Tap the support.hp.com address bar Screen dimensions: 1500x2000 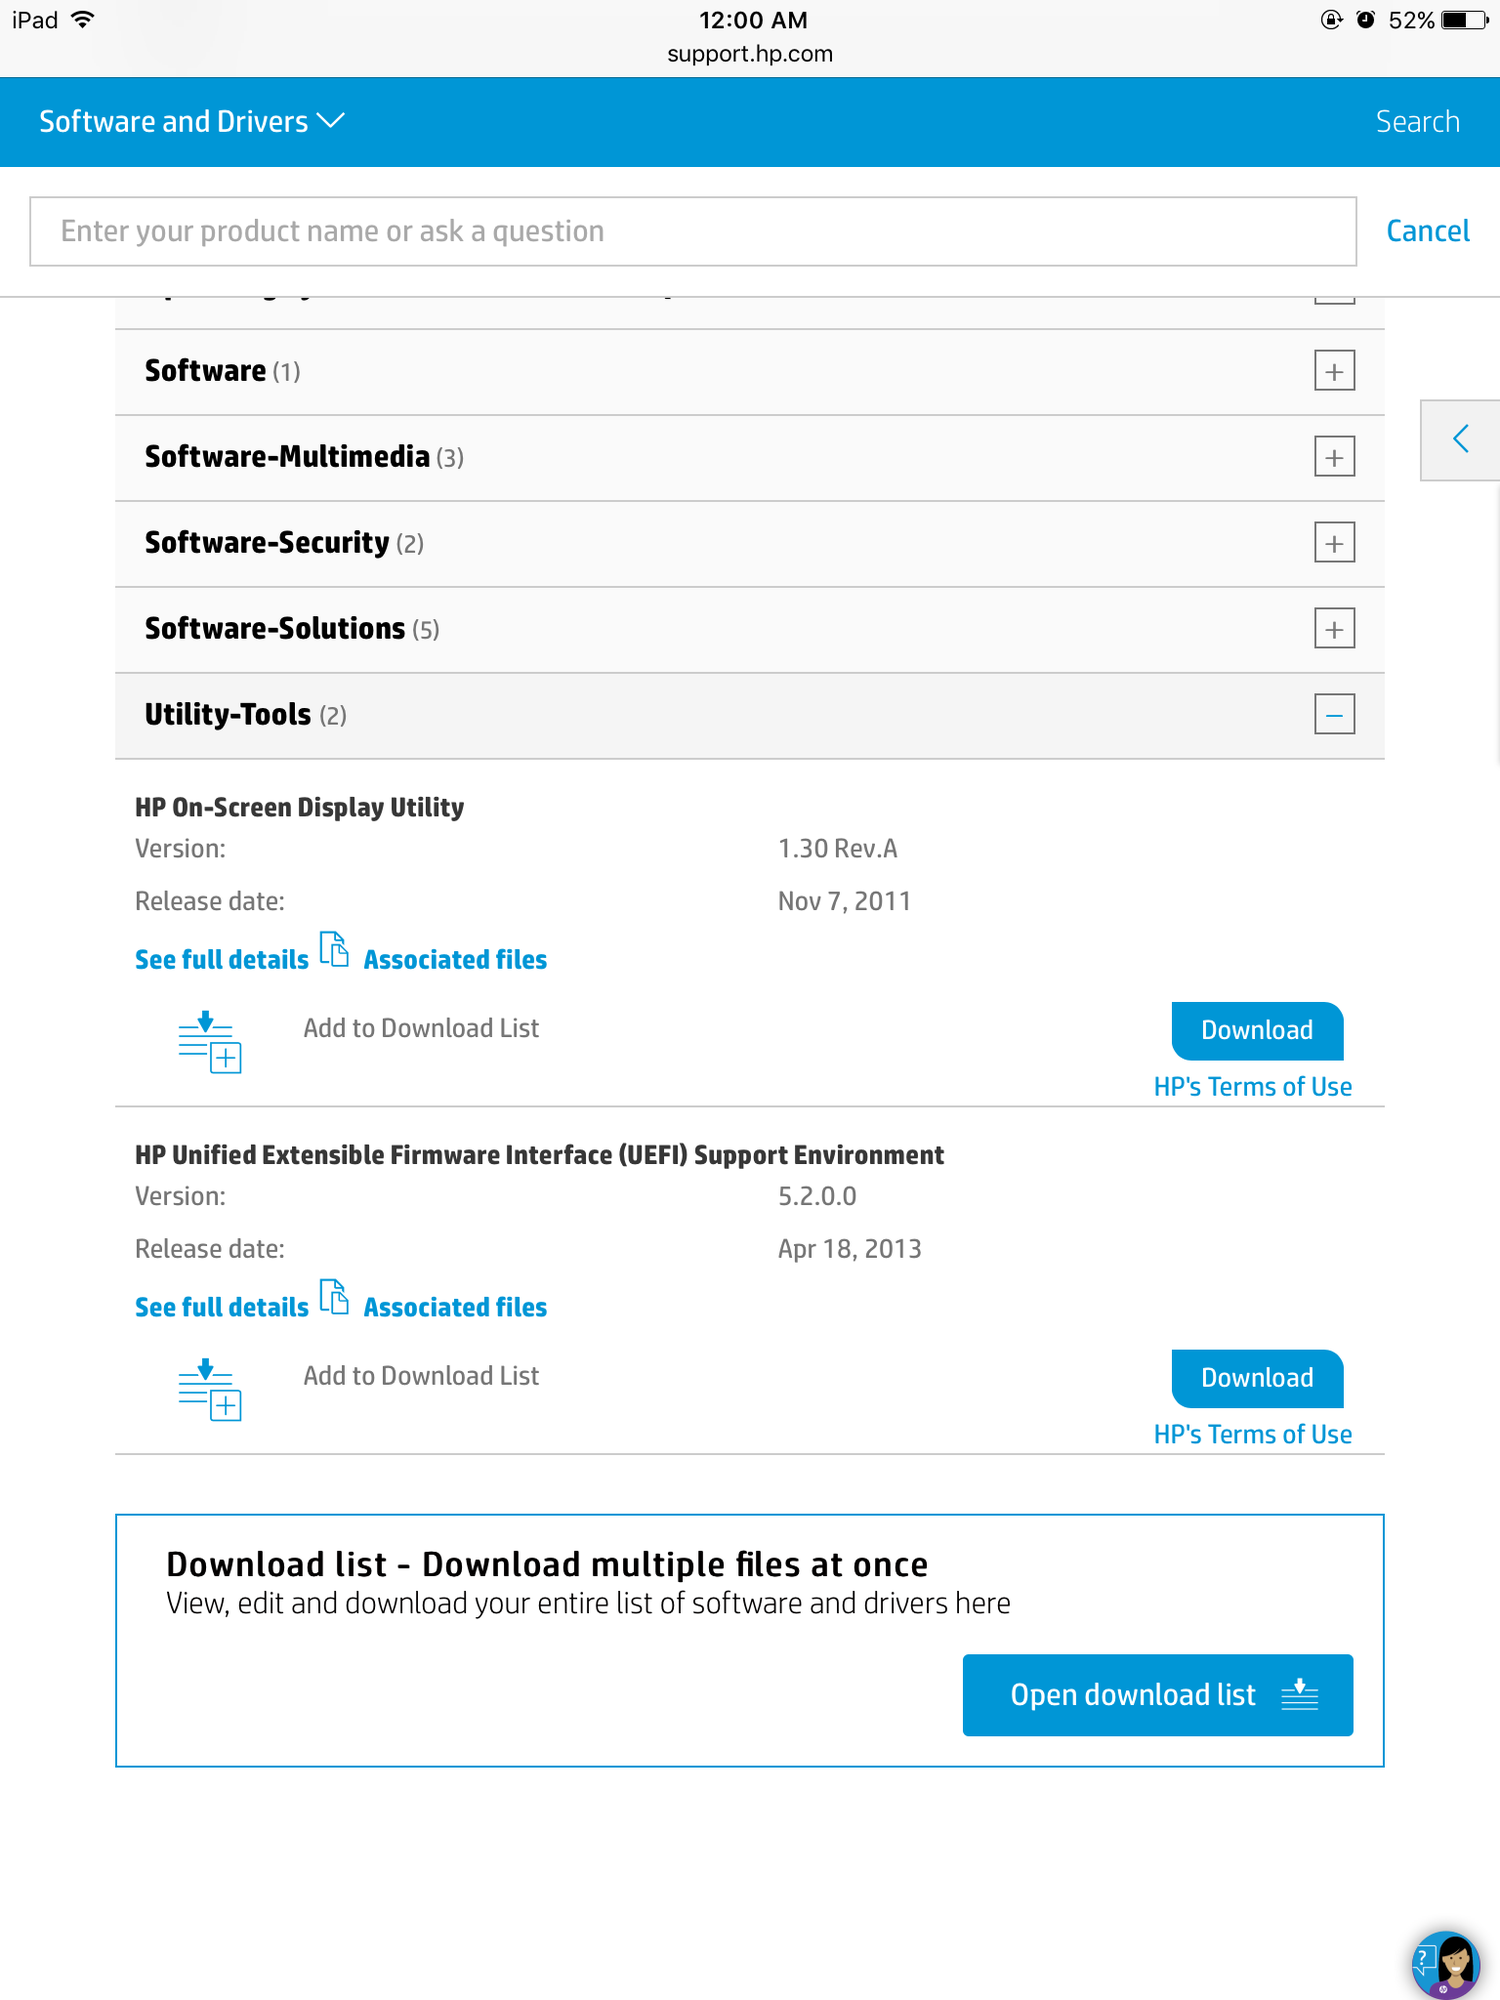coord(750,54)
